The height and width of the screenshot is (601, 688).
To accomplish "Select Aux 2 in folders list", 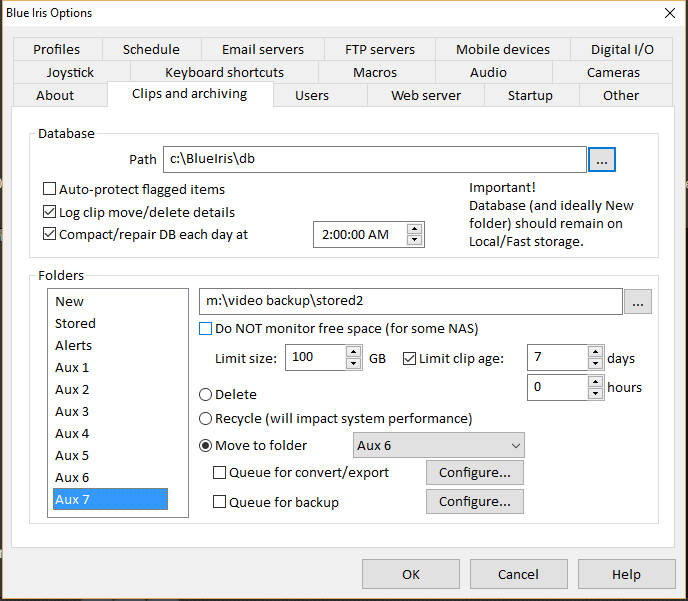I will pyautogui.click(x=110, y=389).
